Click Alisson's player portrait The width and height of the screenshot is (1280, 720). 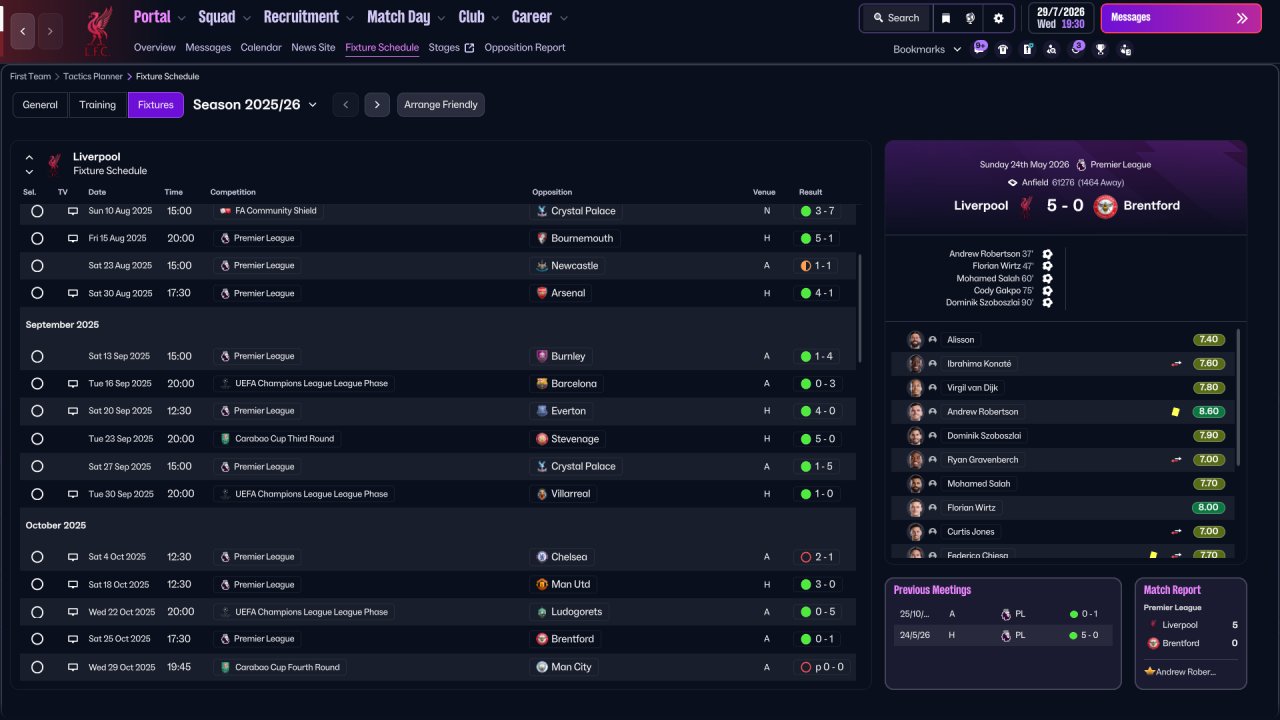tap(915, 340)
